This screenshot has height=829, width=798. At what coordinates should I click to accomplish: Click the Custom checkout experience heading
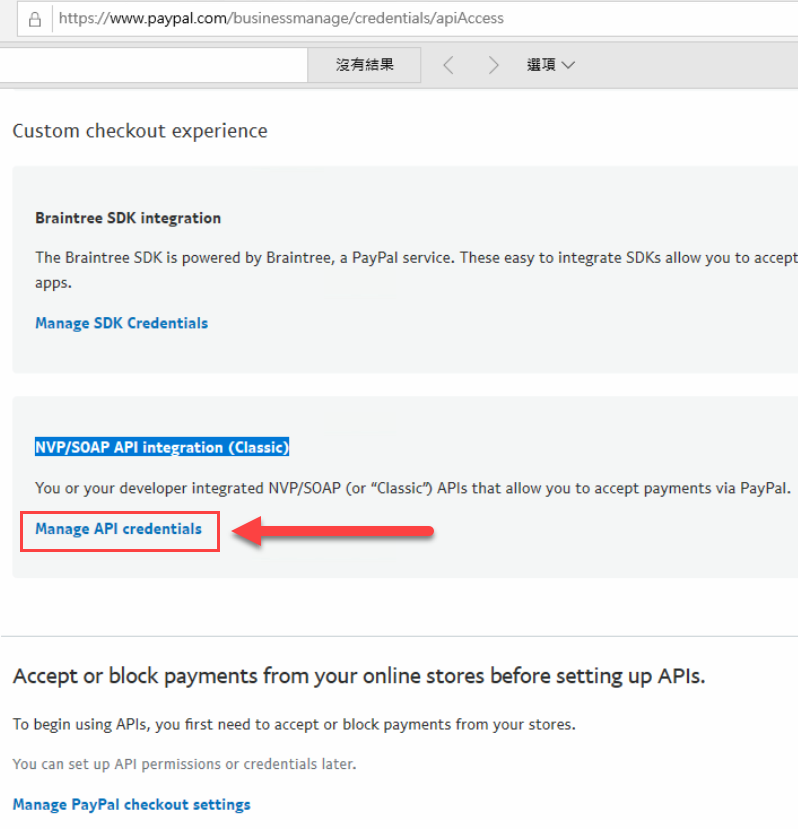point(140,131)
